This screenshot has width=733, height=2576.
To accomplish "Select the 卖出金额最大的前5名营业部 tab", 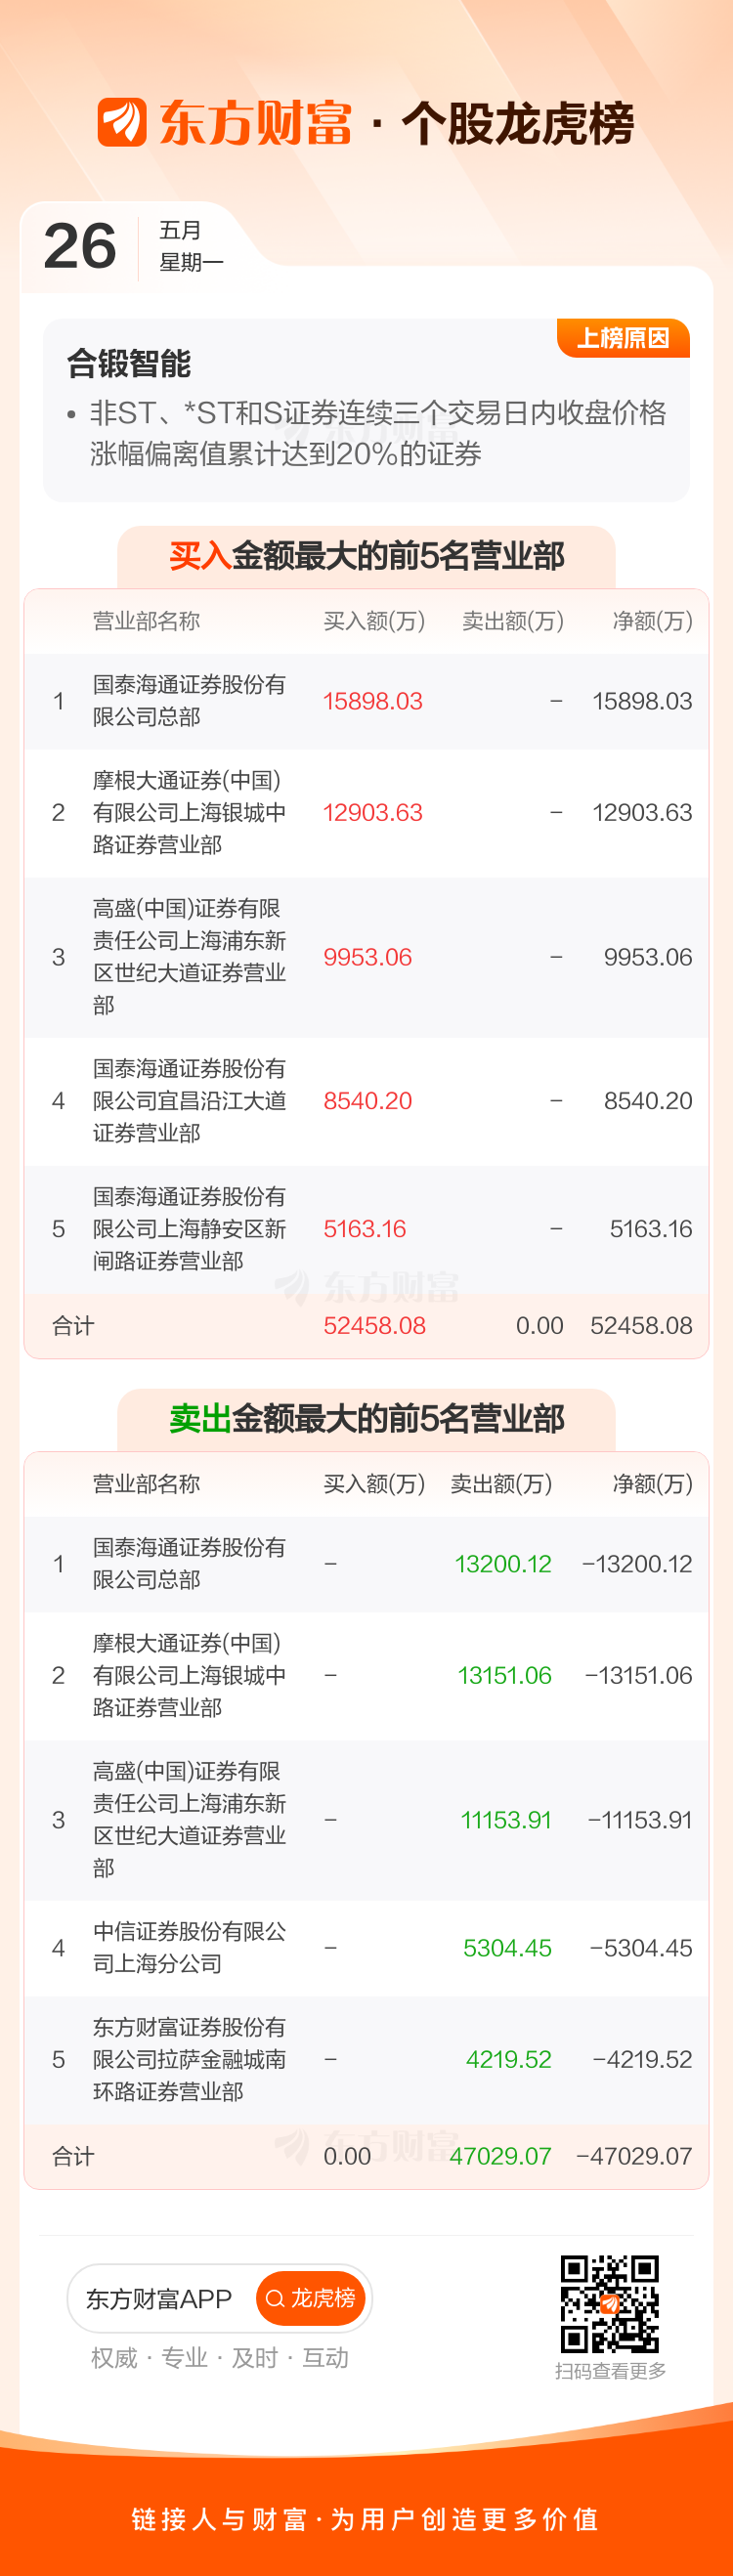I will point(366,1418).
